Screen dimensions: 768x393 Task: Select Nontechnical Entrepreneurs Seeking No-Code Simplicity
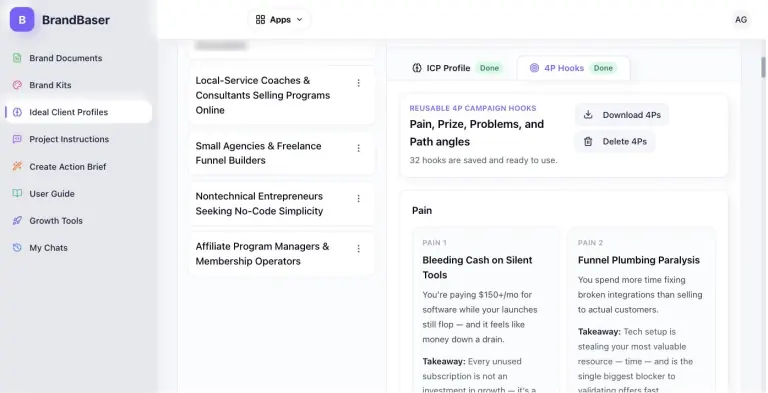click(282, 203)
